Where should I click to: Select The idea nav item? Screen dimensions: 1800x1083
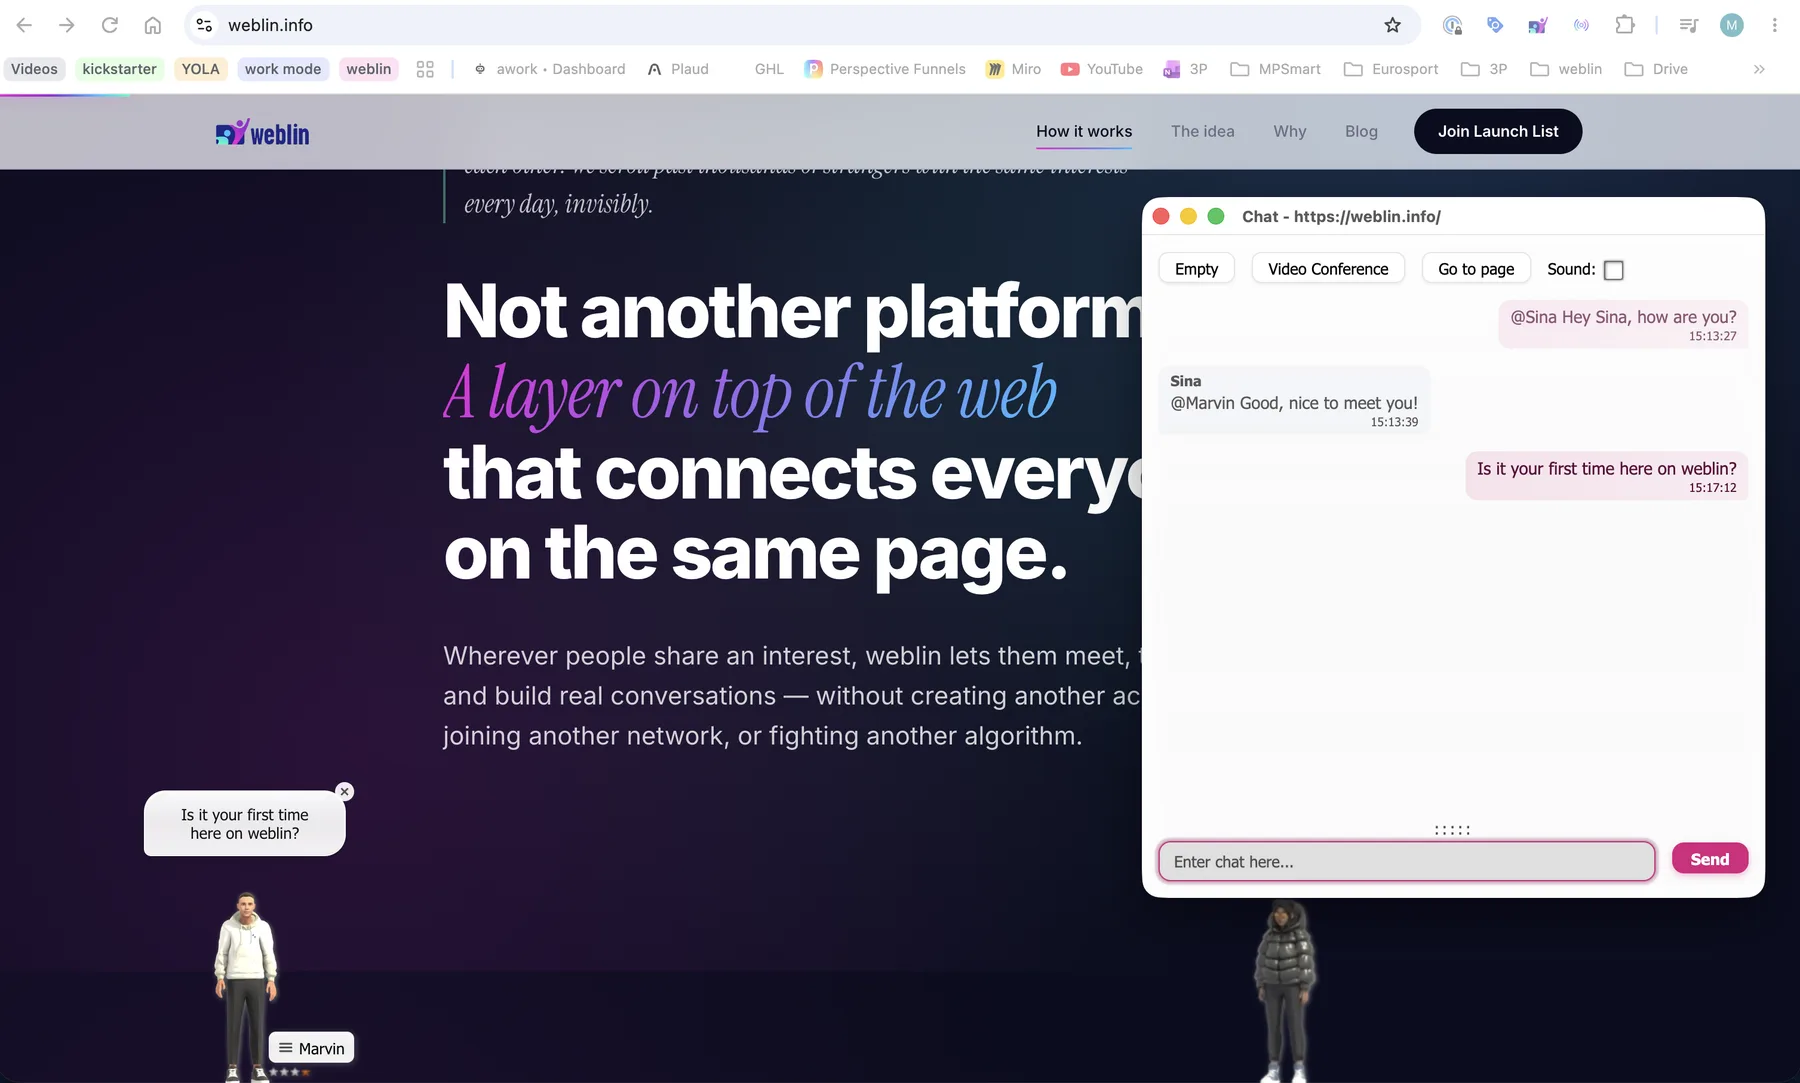1203,131
